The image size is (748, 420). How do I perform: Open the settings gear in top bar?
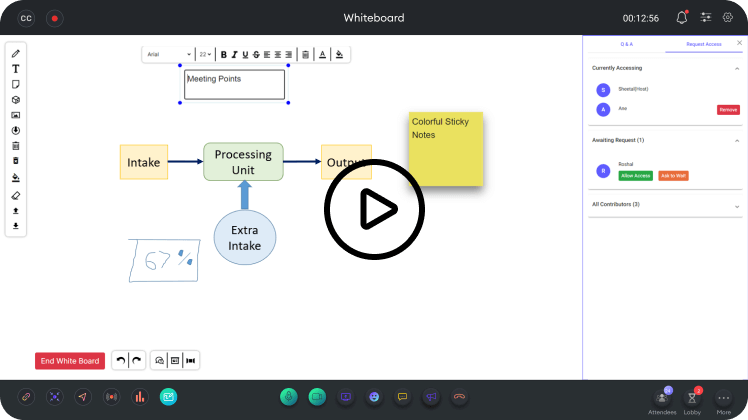(727, 18)
